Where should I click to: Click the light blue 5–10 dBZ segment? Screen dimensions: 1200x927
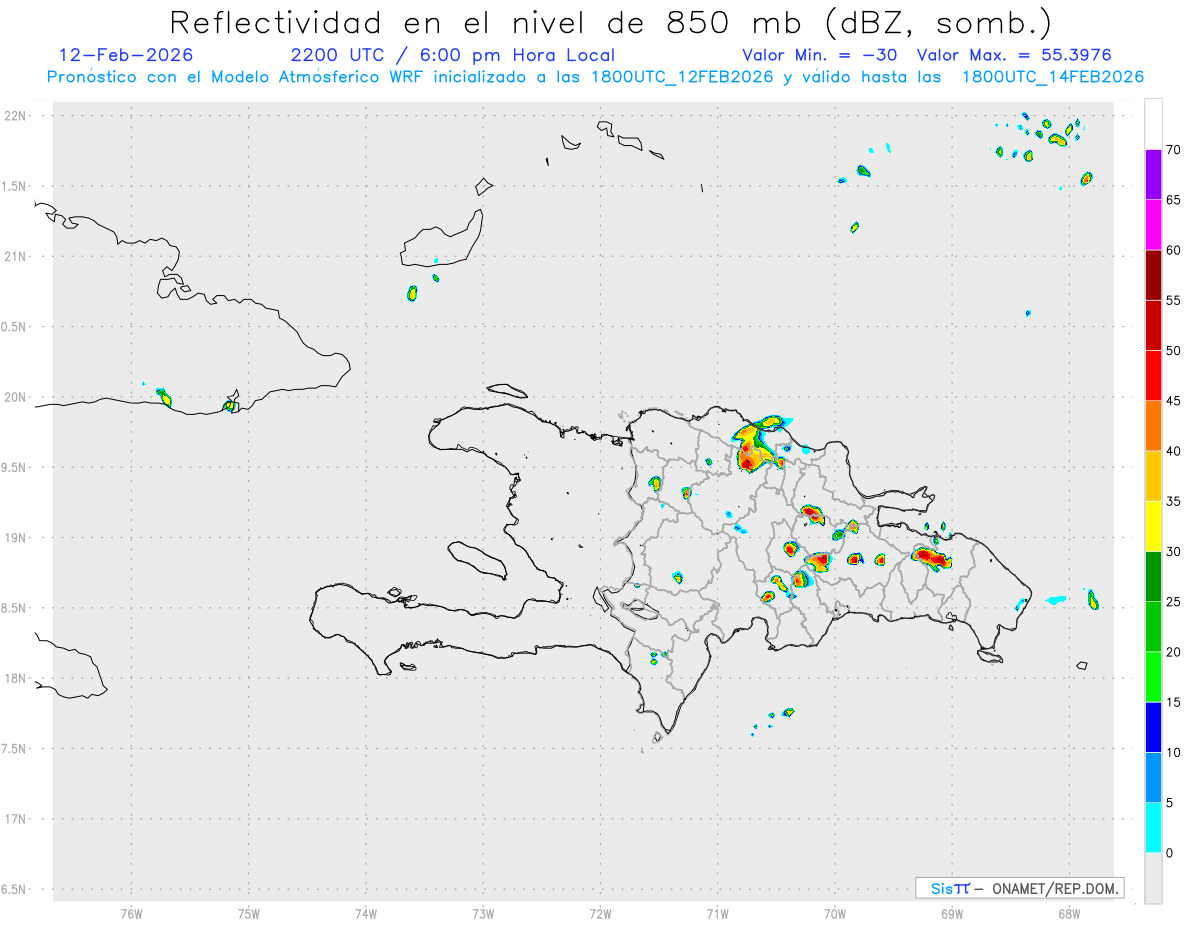1153,778
